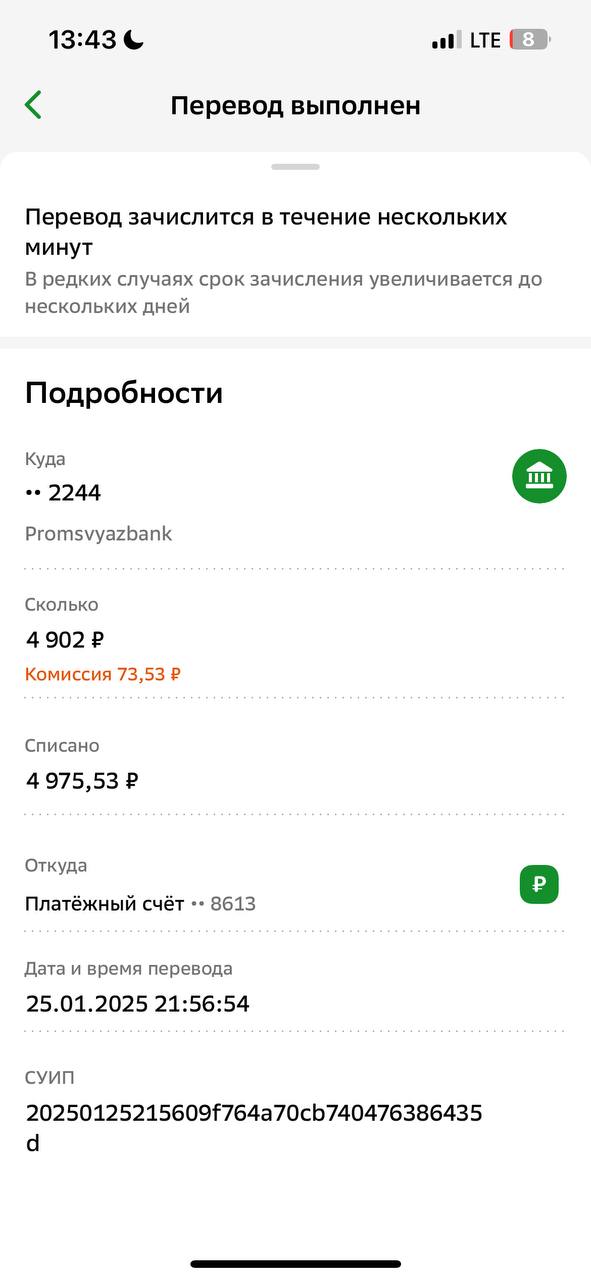Tap the home indicator bar at bottom
Viewport: 591px width, 1280px height.
point(295,1264)
